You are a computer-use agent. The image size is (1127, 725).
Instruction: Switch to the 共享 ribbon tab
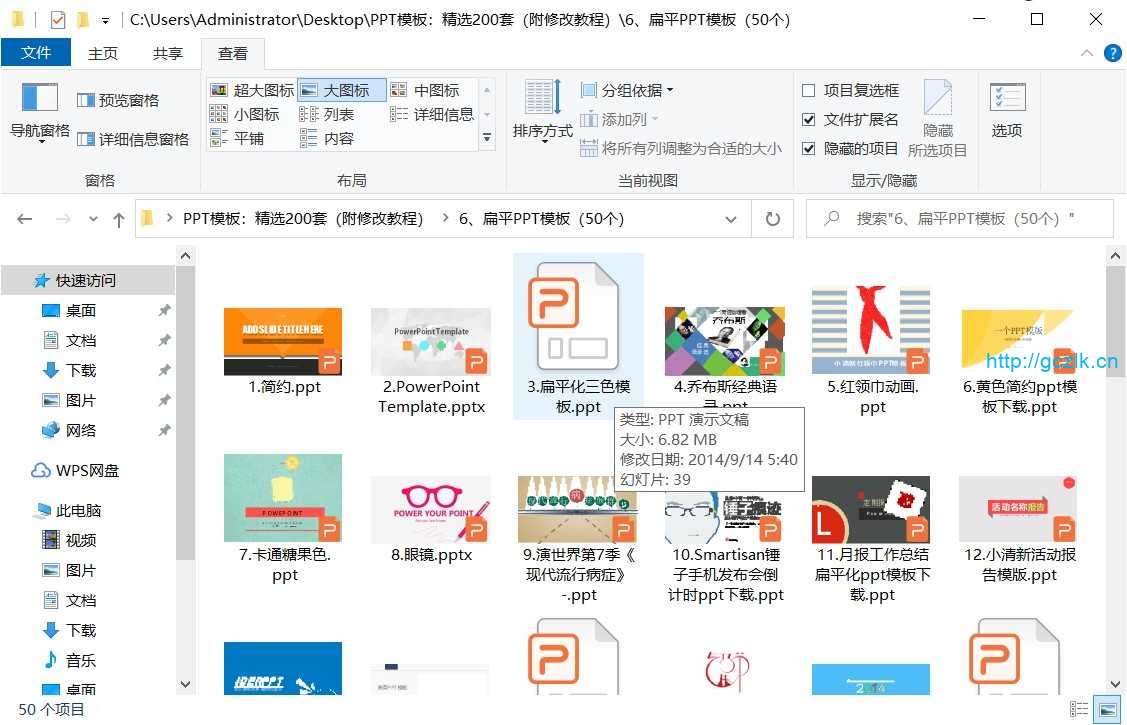tap(167, 53)
